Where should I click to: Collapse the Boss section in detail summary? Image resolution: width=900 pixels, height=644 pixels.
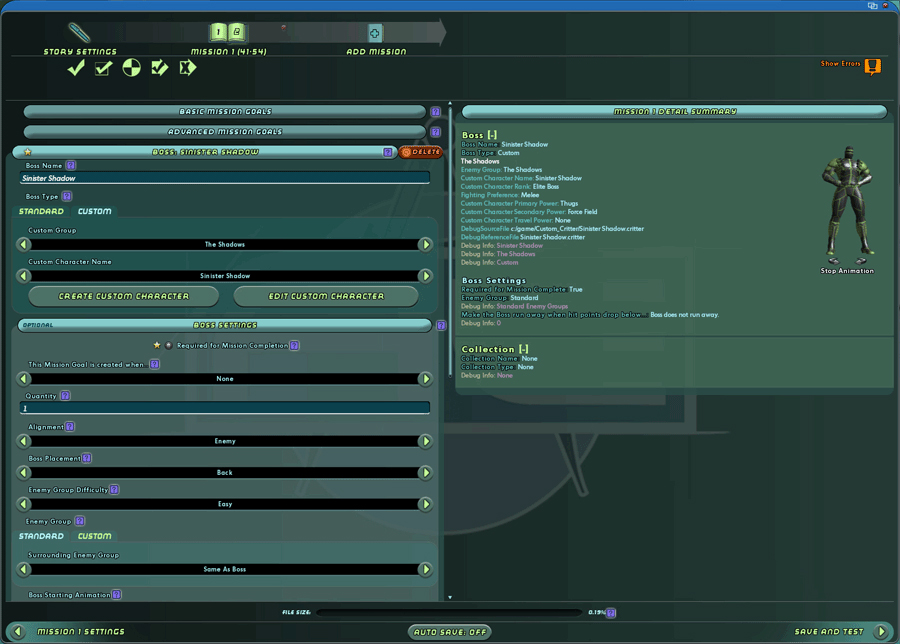point(492,135)
